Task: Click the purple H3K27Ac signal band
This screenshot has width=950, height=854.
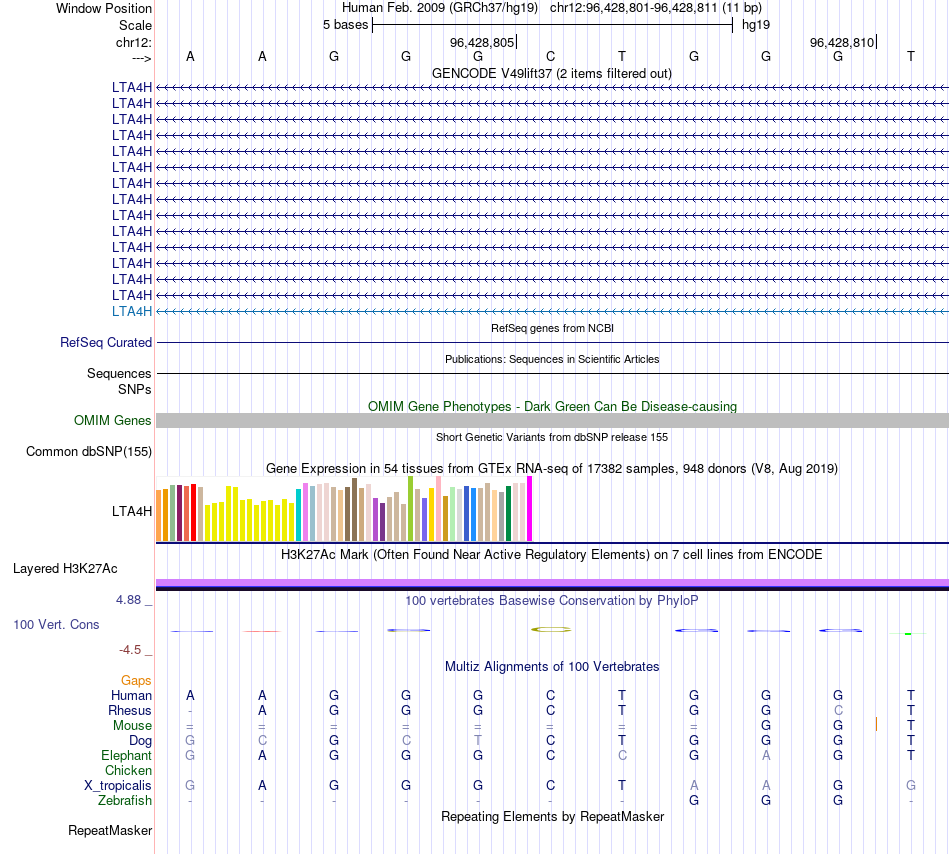Action: pyautogui.click(x=552, y=583)
